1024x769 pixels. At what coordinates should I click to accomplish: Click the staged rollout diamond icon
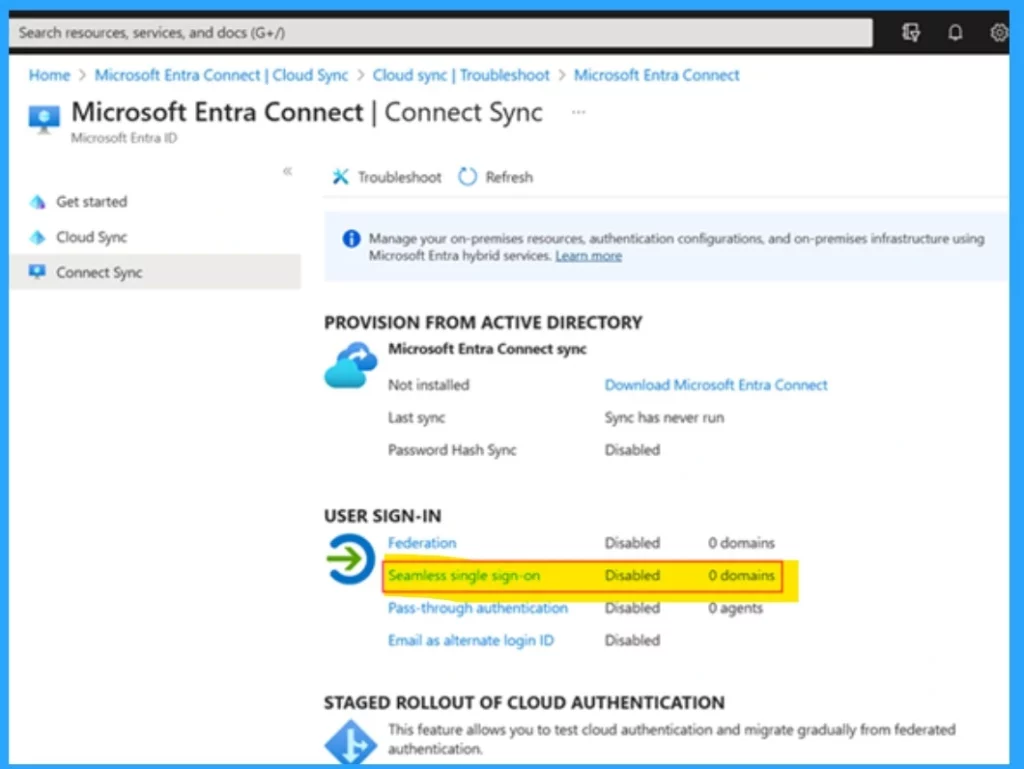[351, 742]
